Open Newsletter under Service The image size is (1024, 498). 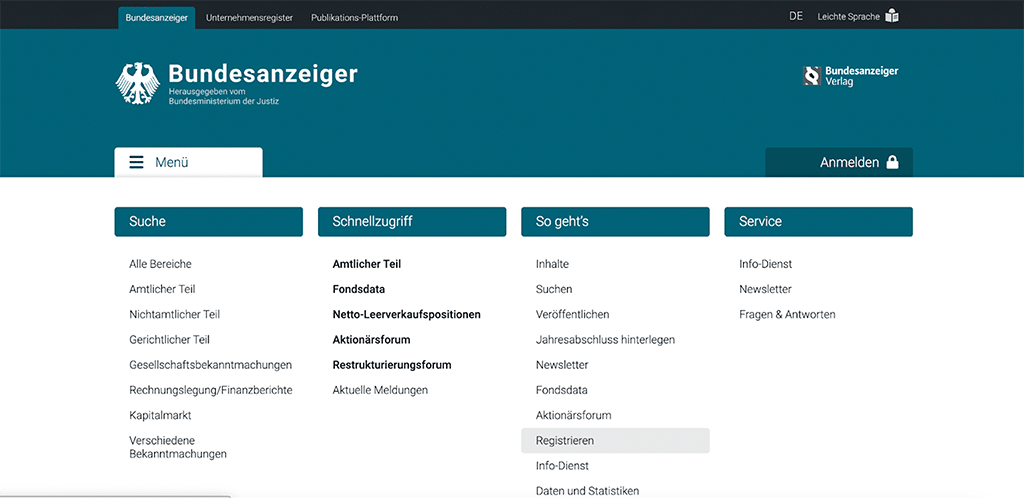pos(765,289)
